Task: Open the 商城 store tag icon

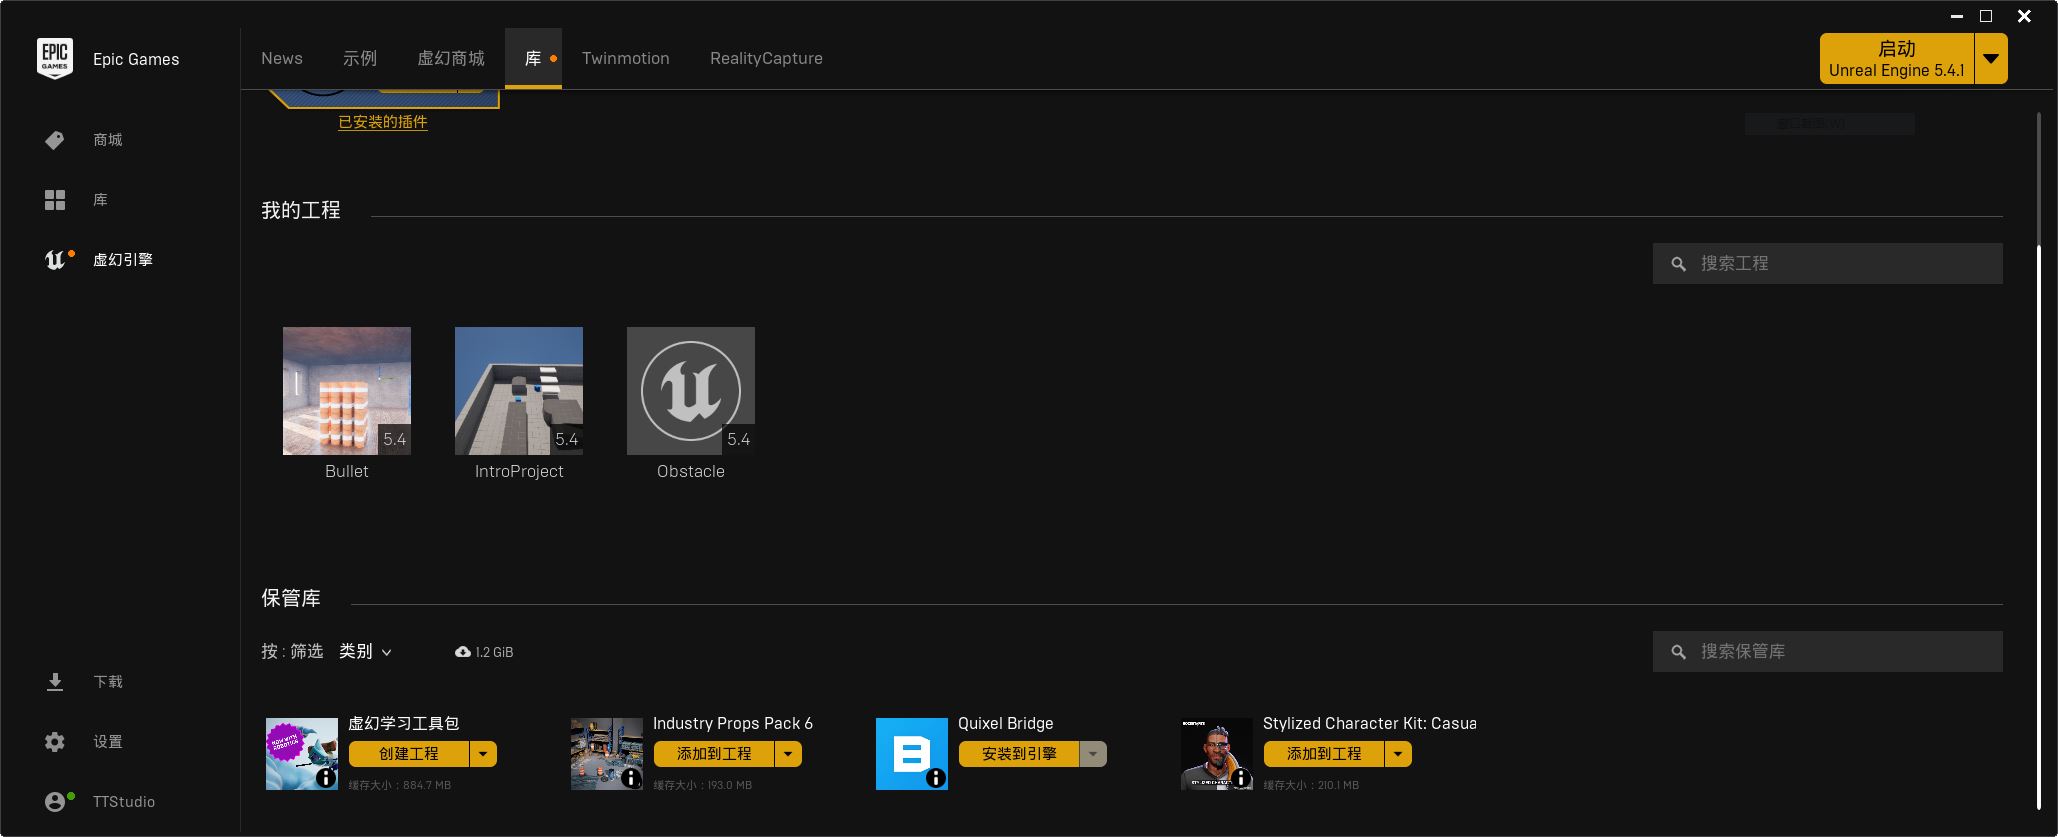Action: click(55, 140)
